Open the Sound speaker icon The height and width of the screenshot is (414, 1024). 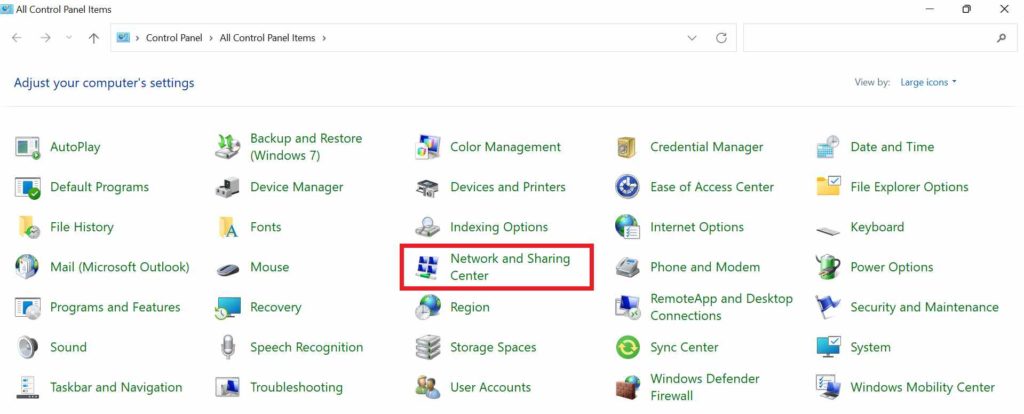(27, 347)
